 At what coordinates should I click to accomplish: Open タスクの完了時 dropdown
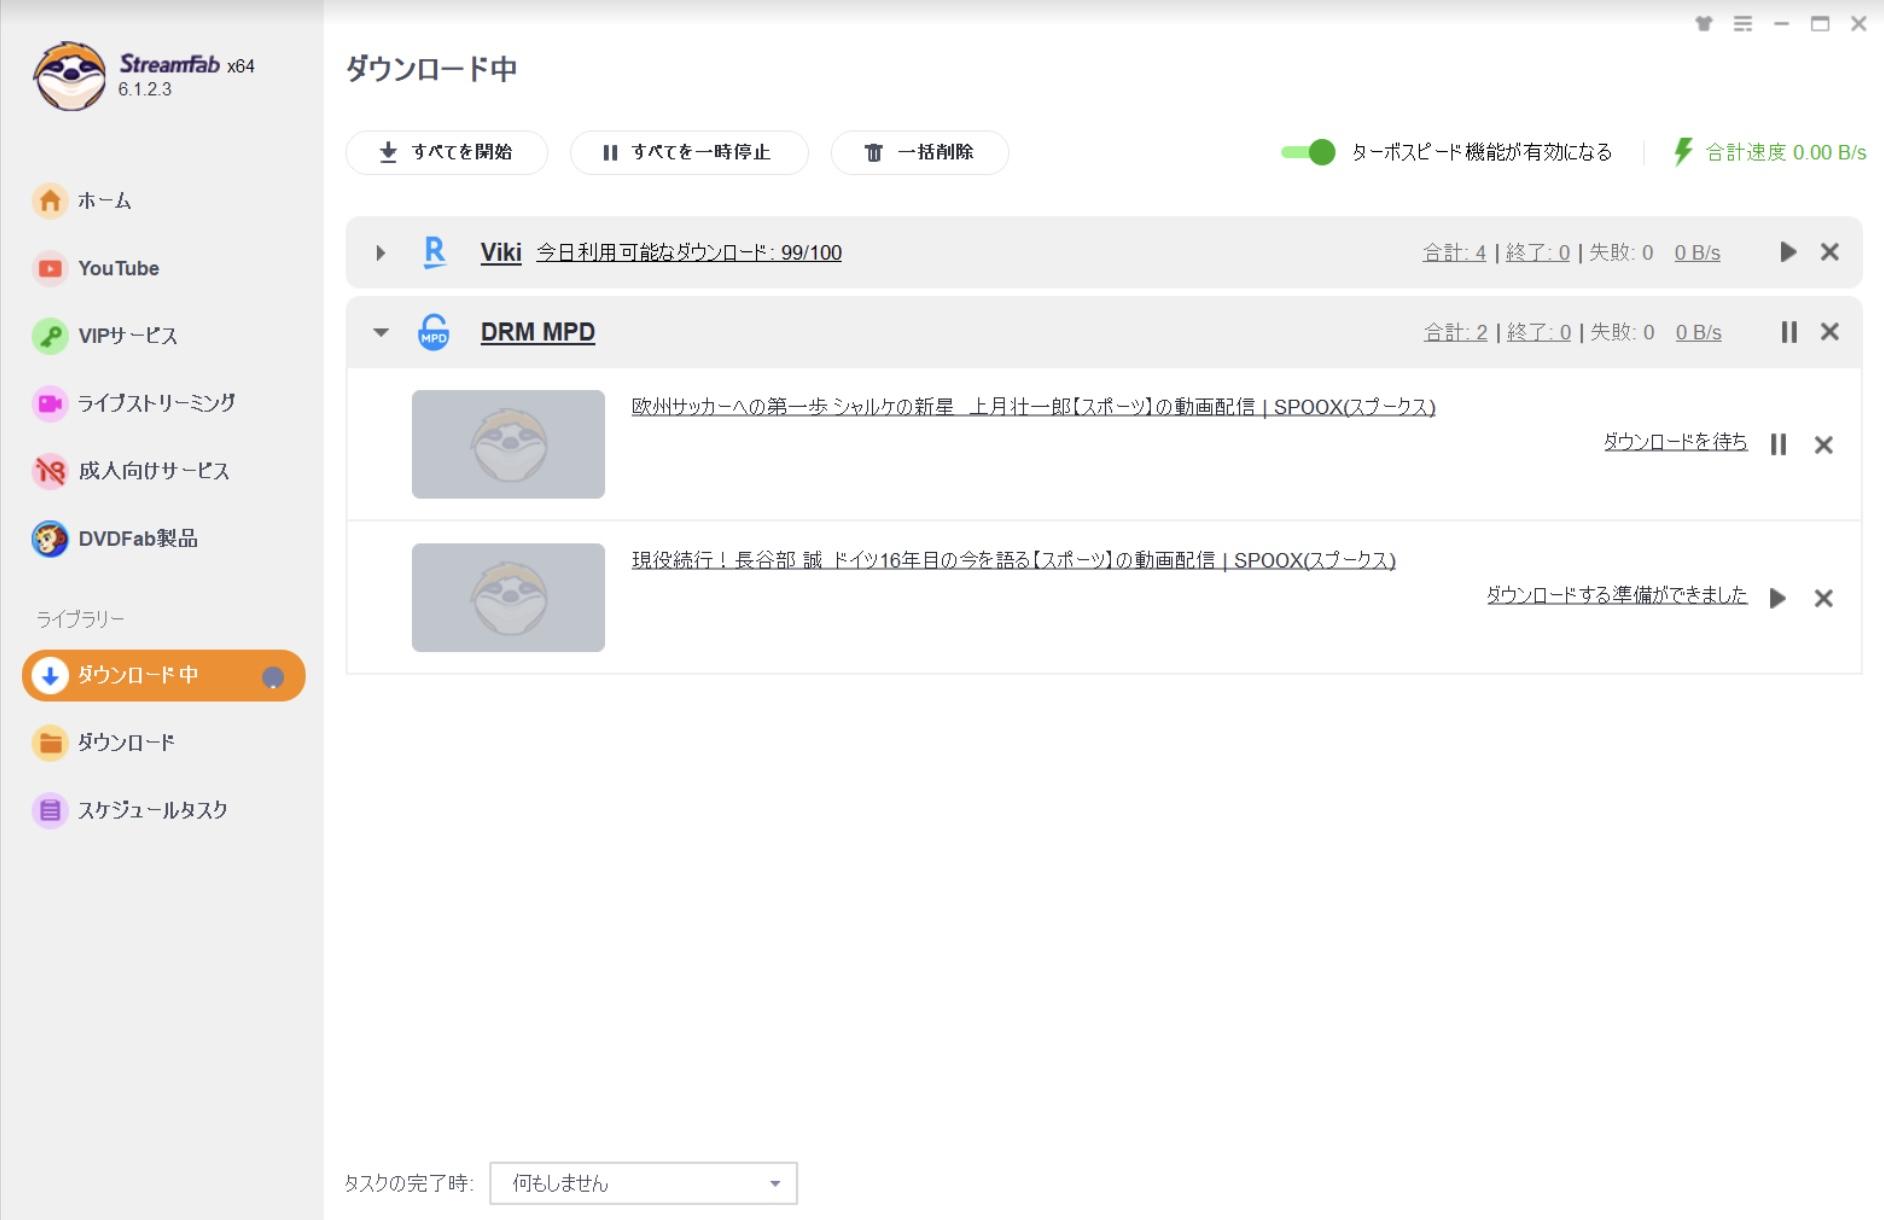click(643, 1183)
